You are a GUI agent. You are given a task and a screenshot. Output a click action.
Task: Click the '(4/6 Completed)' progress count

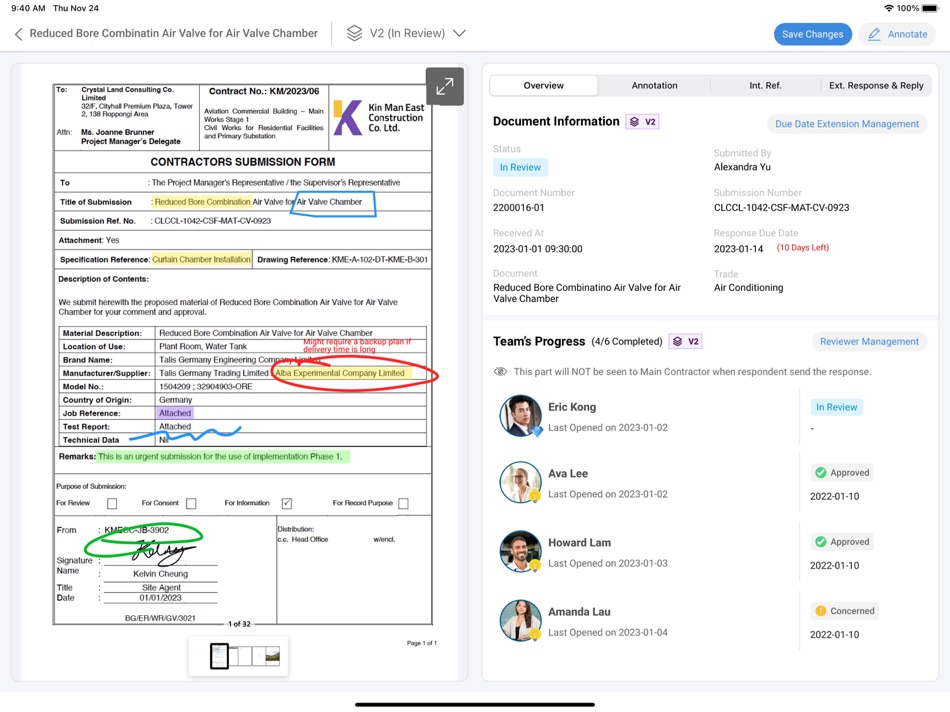coord(626,342)
